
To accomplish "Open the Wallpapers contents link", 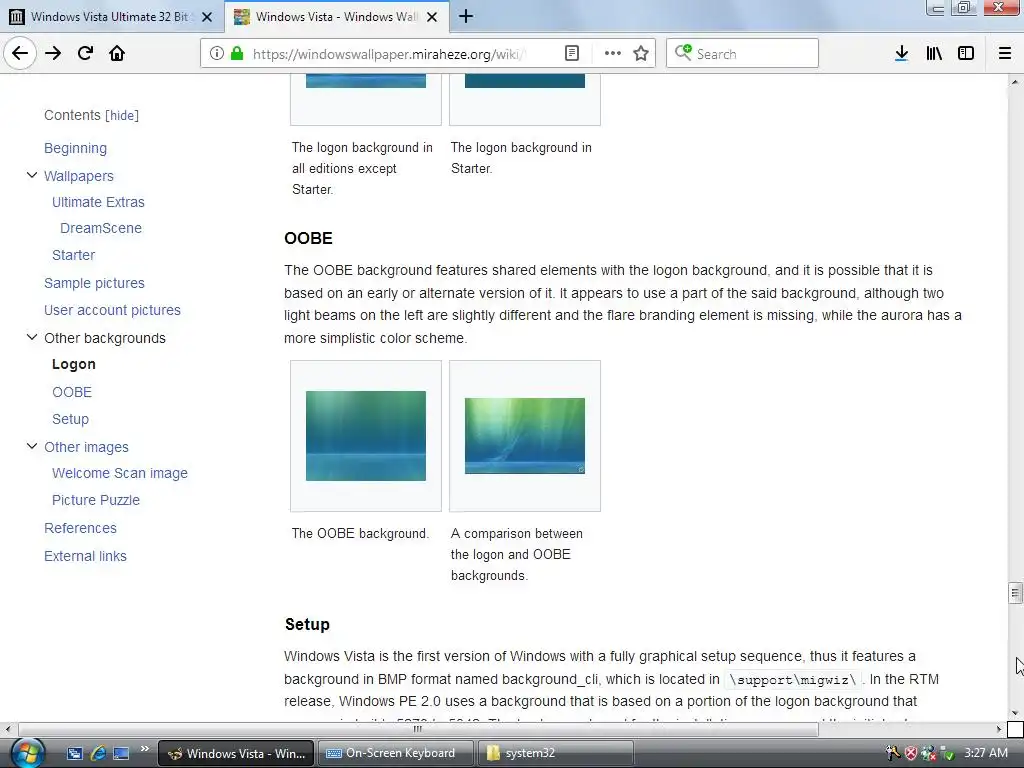I will (78, 176).
